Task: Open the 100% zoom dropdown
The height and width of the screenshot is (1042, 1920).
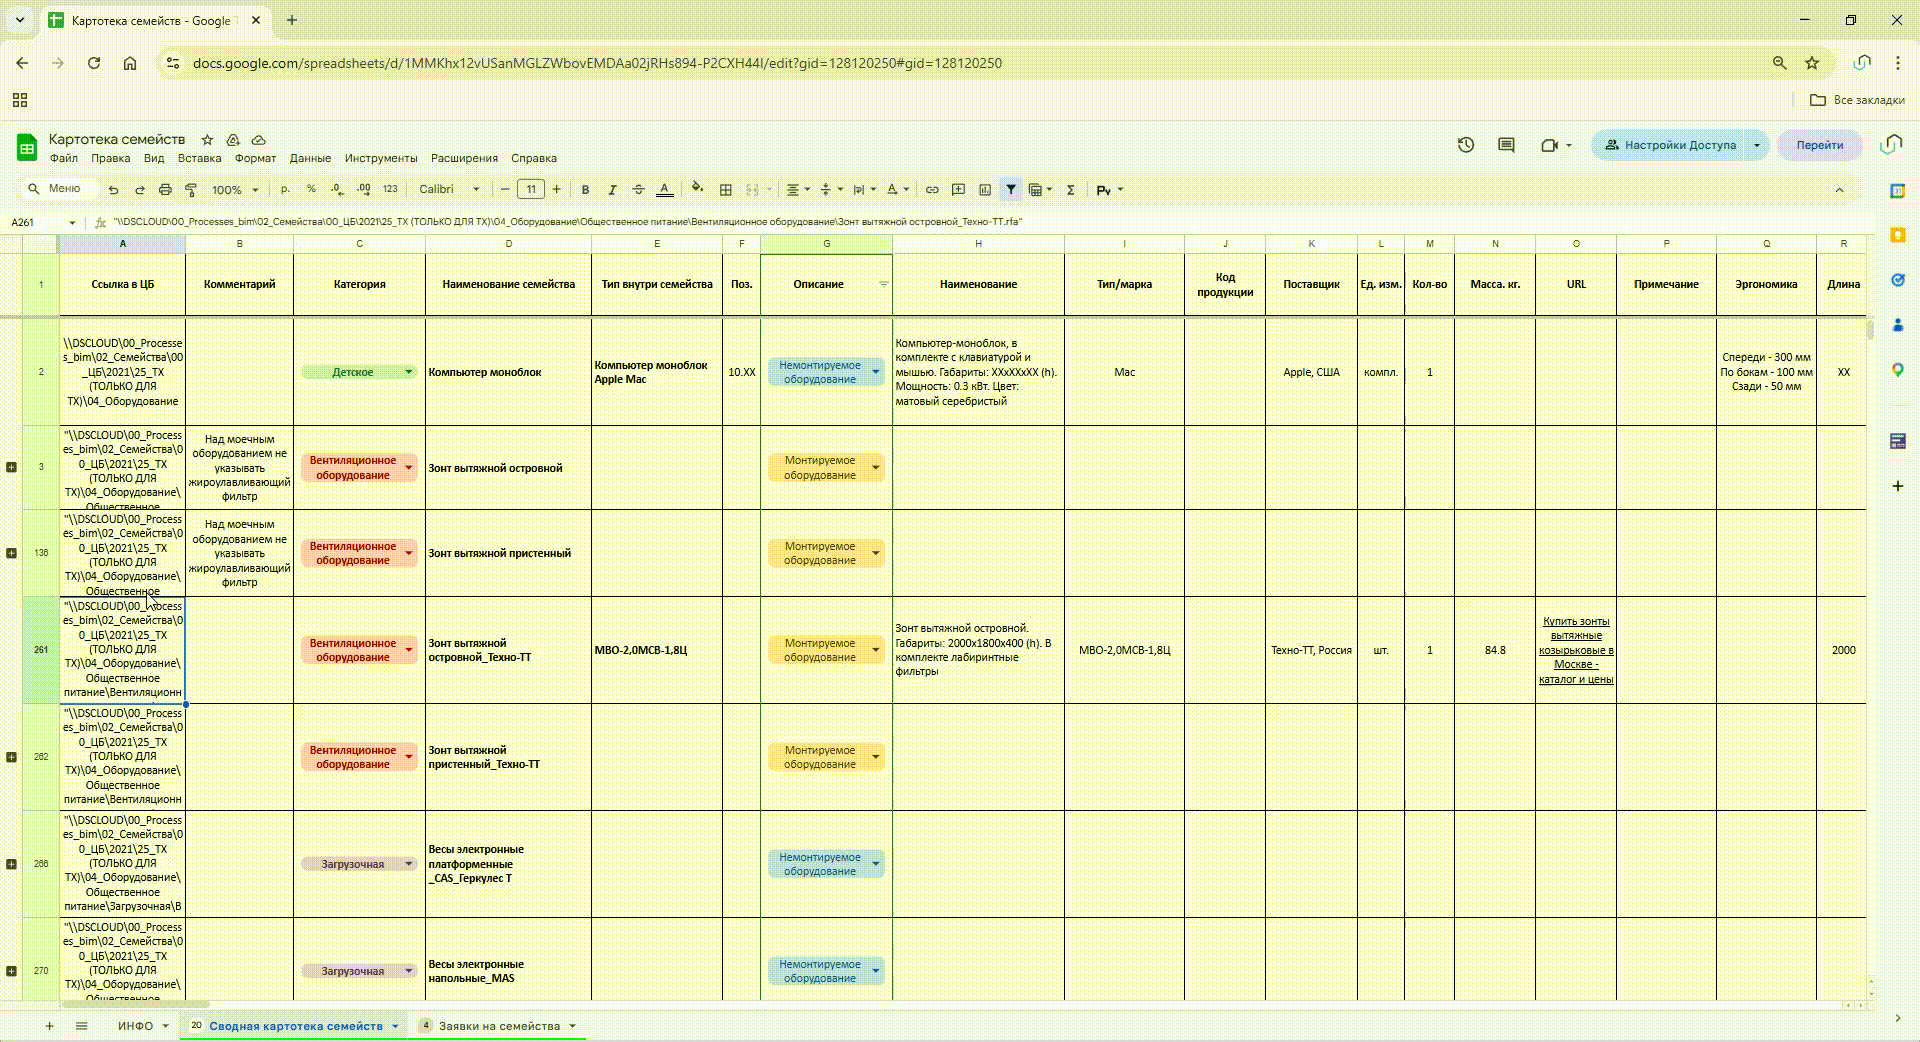Action: [x=235, y=190]
